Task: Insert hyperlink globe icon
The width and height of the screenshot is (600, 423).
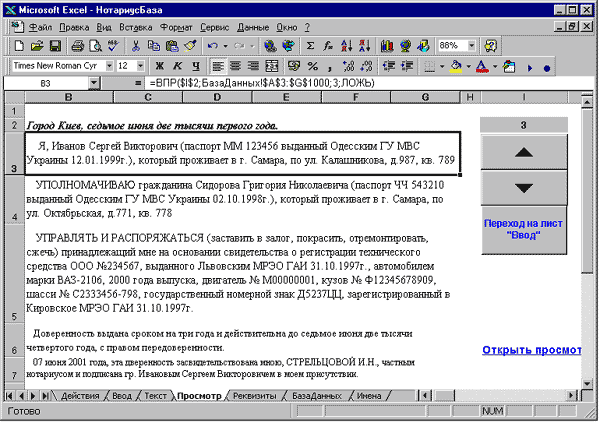Action: 270,46
